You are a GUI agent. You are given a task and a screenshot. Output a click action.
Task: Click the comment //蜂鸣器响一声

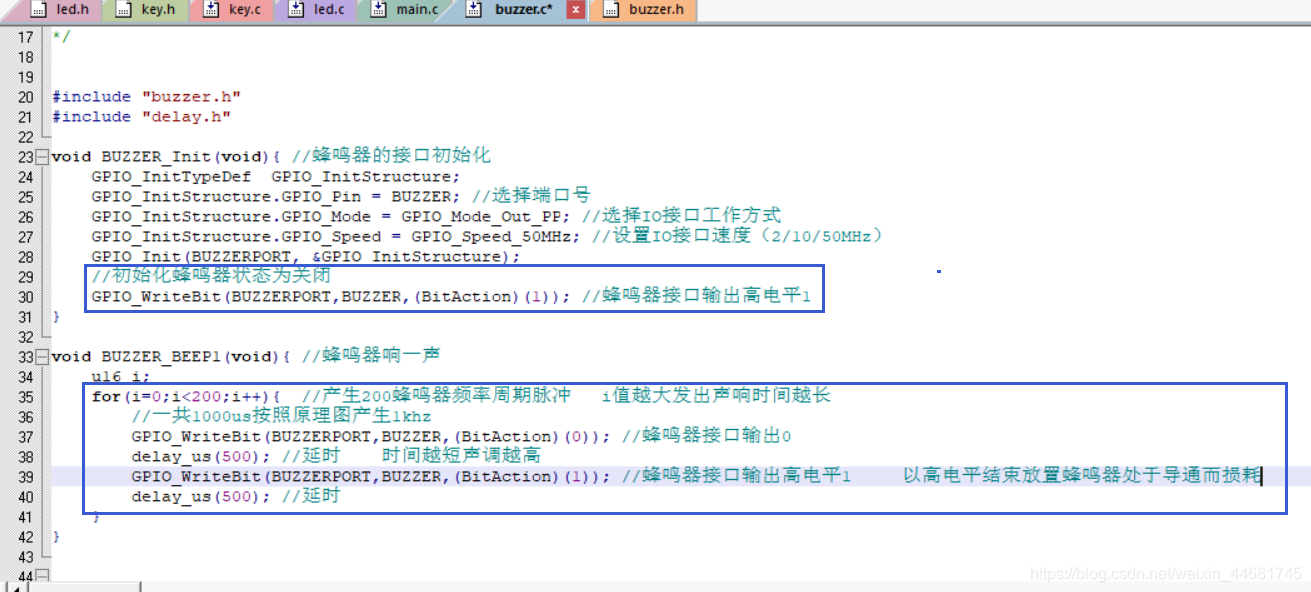click(371, 356)
